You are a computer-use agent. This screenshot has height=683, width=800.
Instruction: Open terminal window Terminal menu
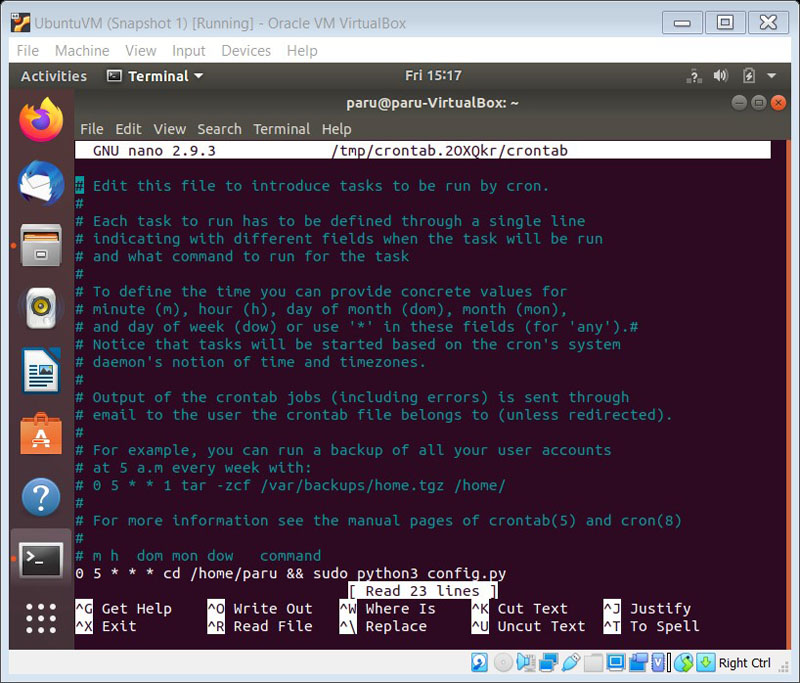[x=282, y=129]
